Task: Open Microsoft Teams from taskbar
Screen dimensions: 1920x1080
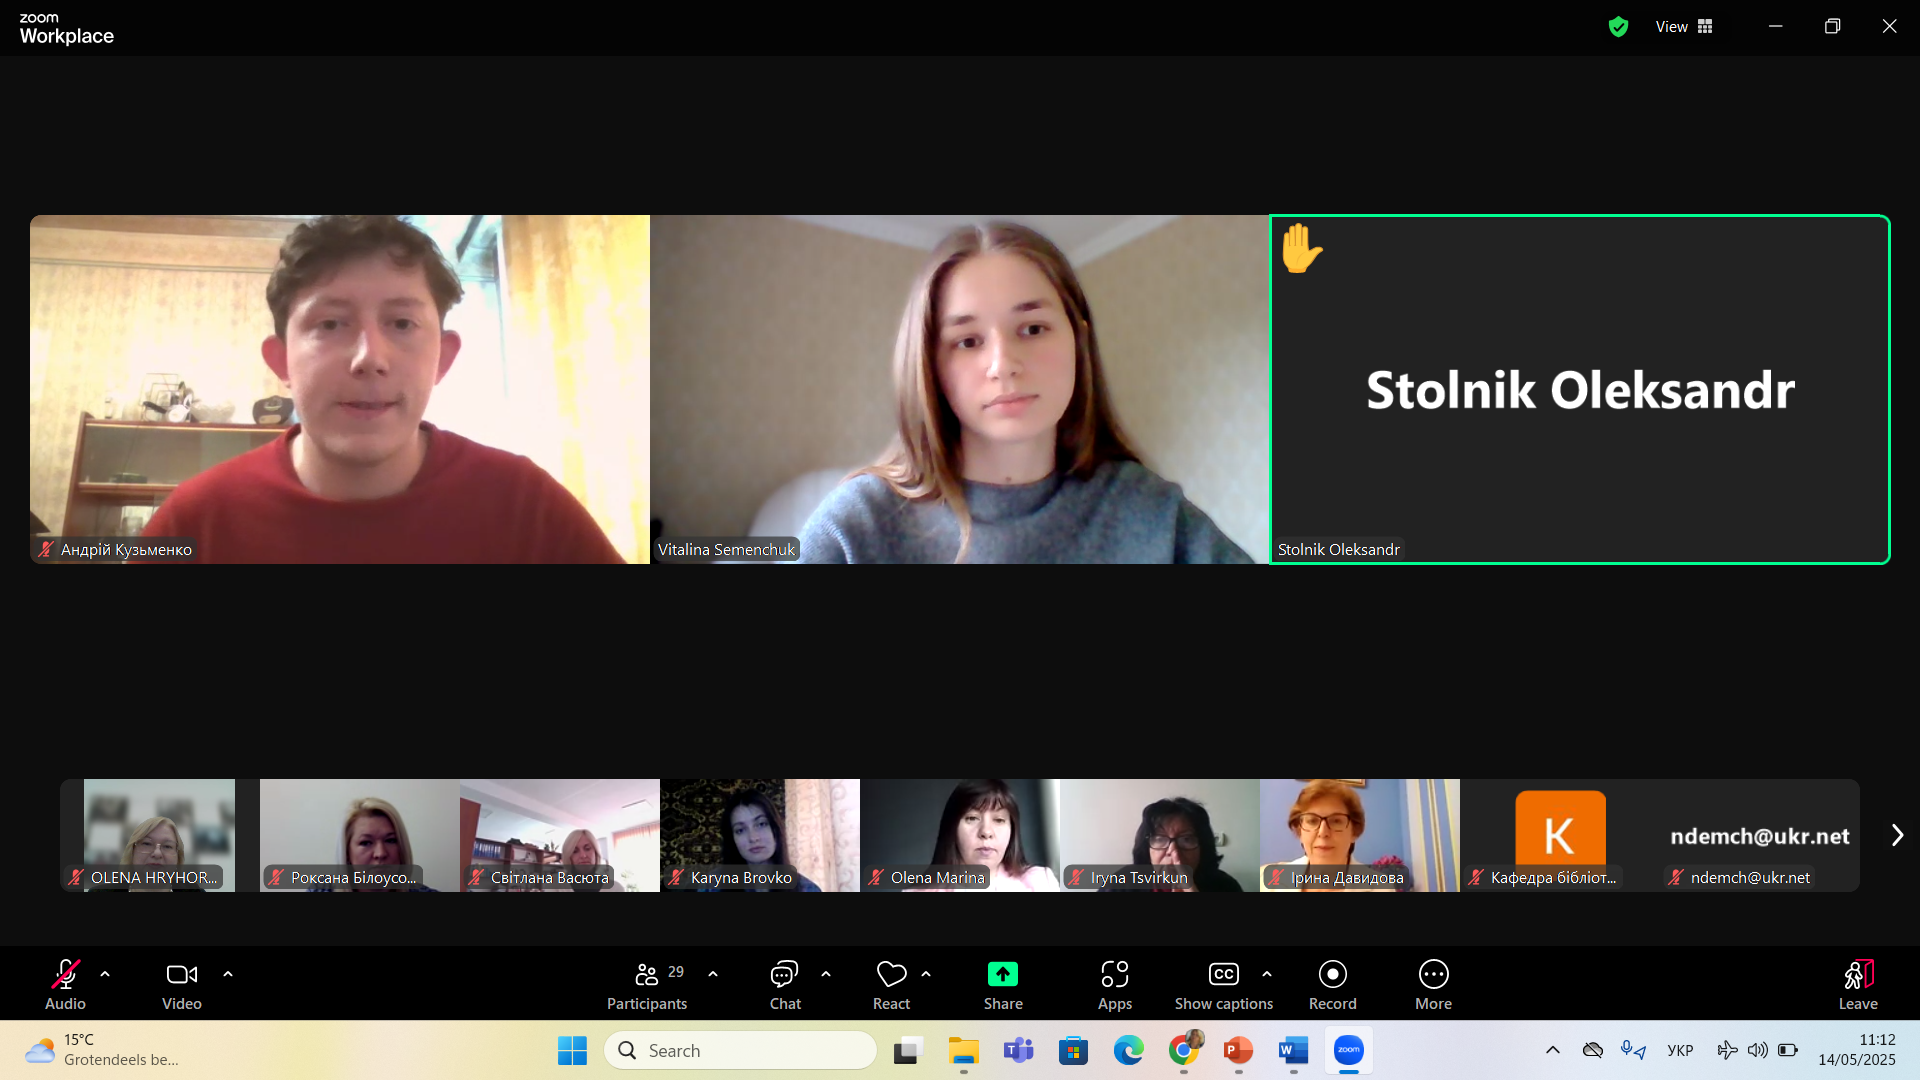Action: point(1018,1050)
